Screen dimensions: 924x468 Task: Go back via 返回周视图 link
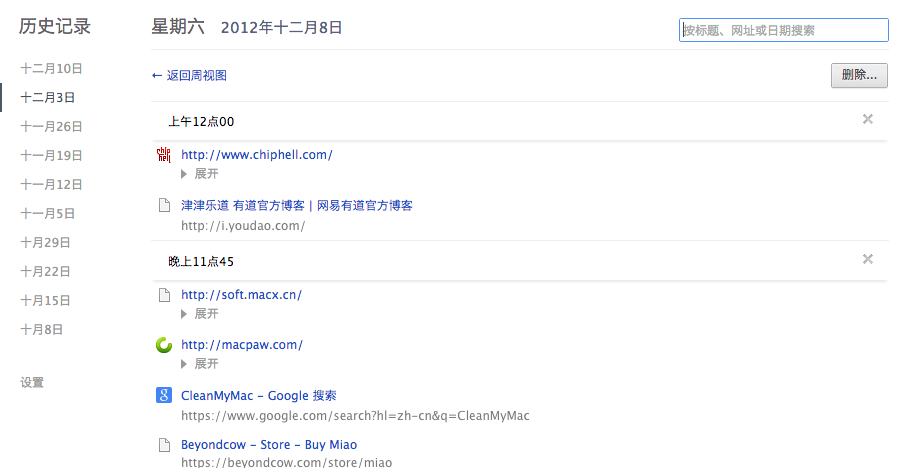(x=189, y=75)
